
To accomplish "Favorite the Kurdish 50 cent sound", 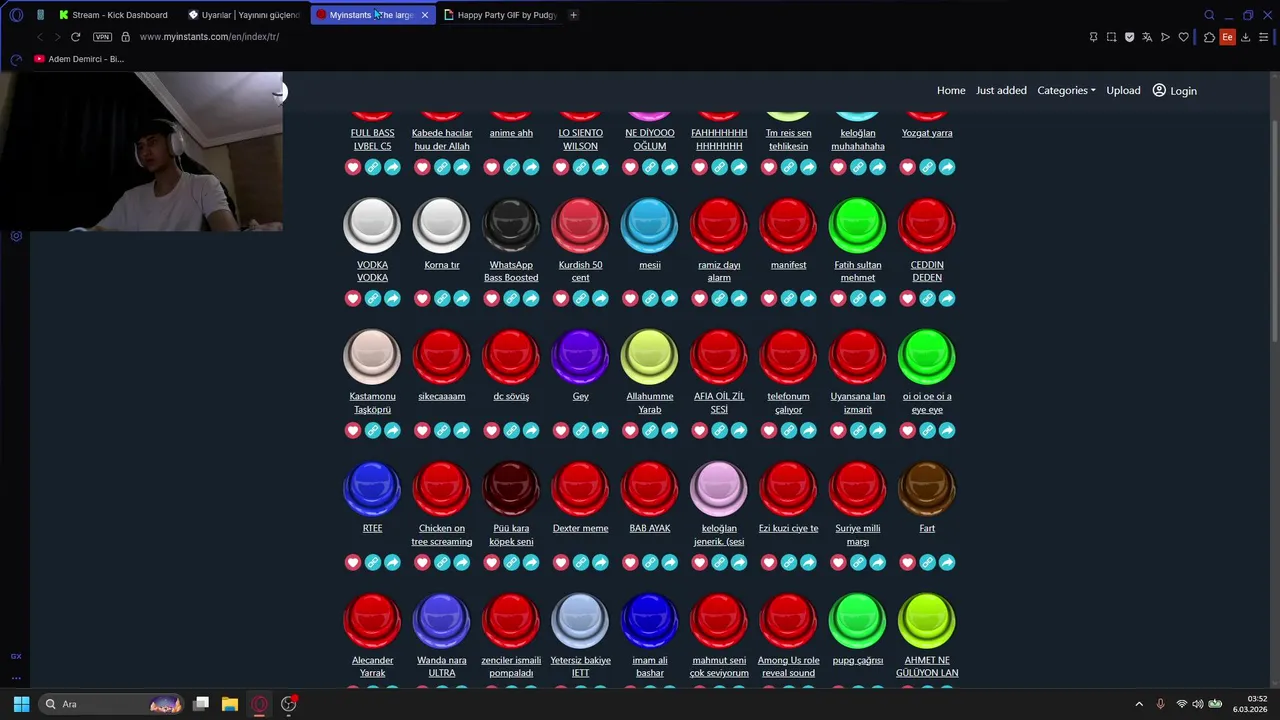I will (x=561, y=299).
